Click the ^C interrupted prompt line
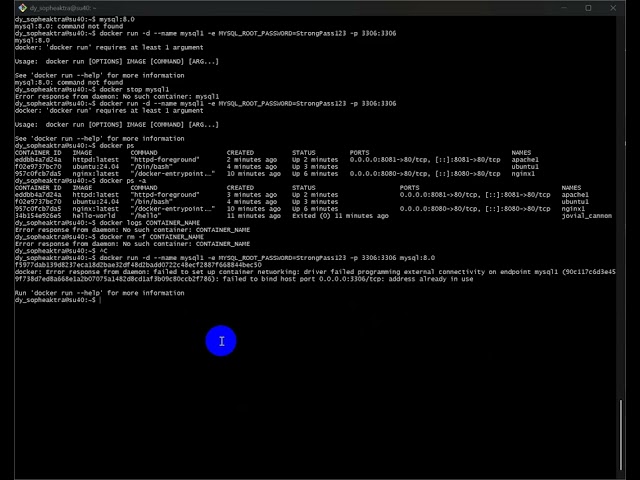640x480 pixels. [61, 251]
